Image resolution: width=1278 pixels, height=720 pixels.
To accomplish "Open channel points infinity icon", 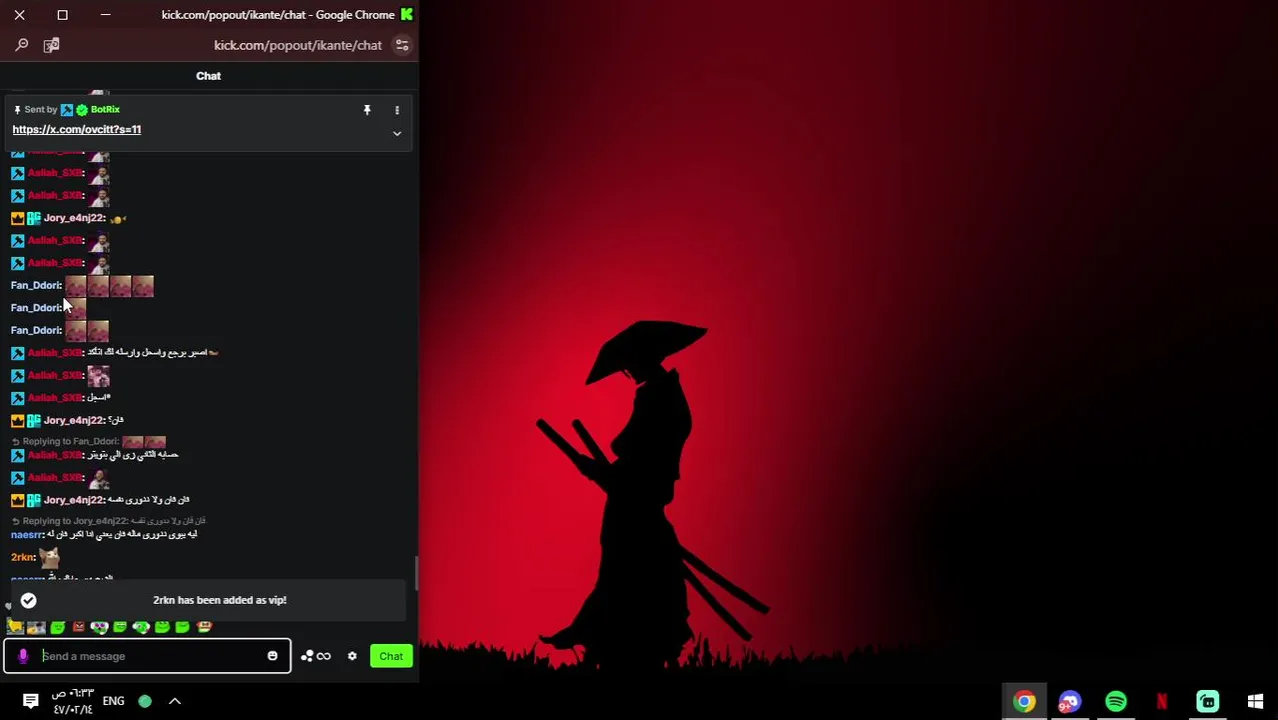I will 316,656.
